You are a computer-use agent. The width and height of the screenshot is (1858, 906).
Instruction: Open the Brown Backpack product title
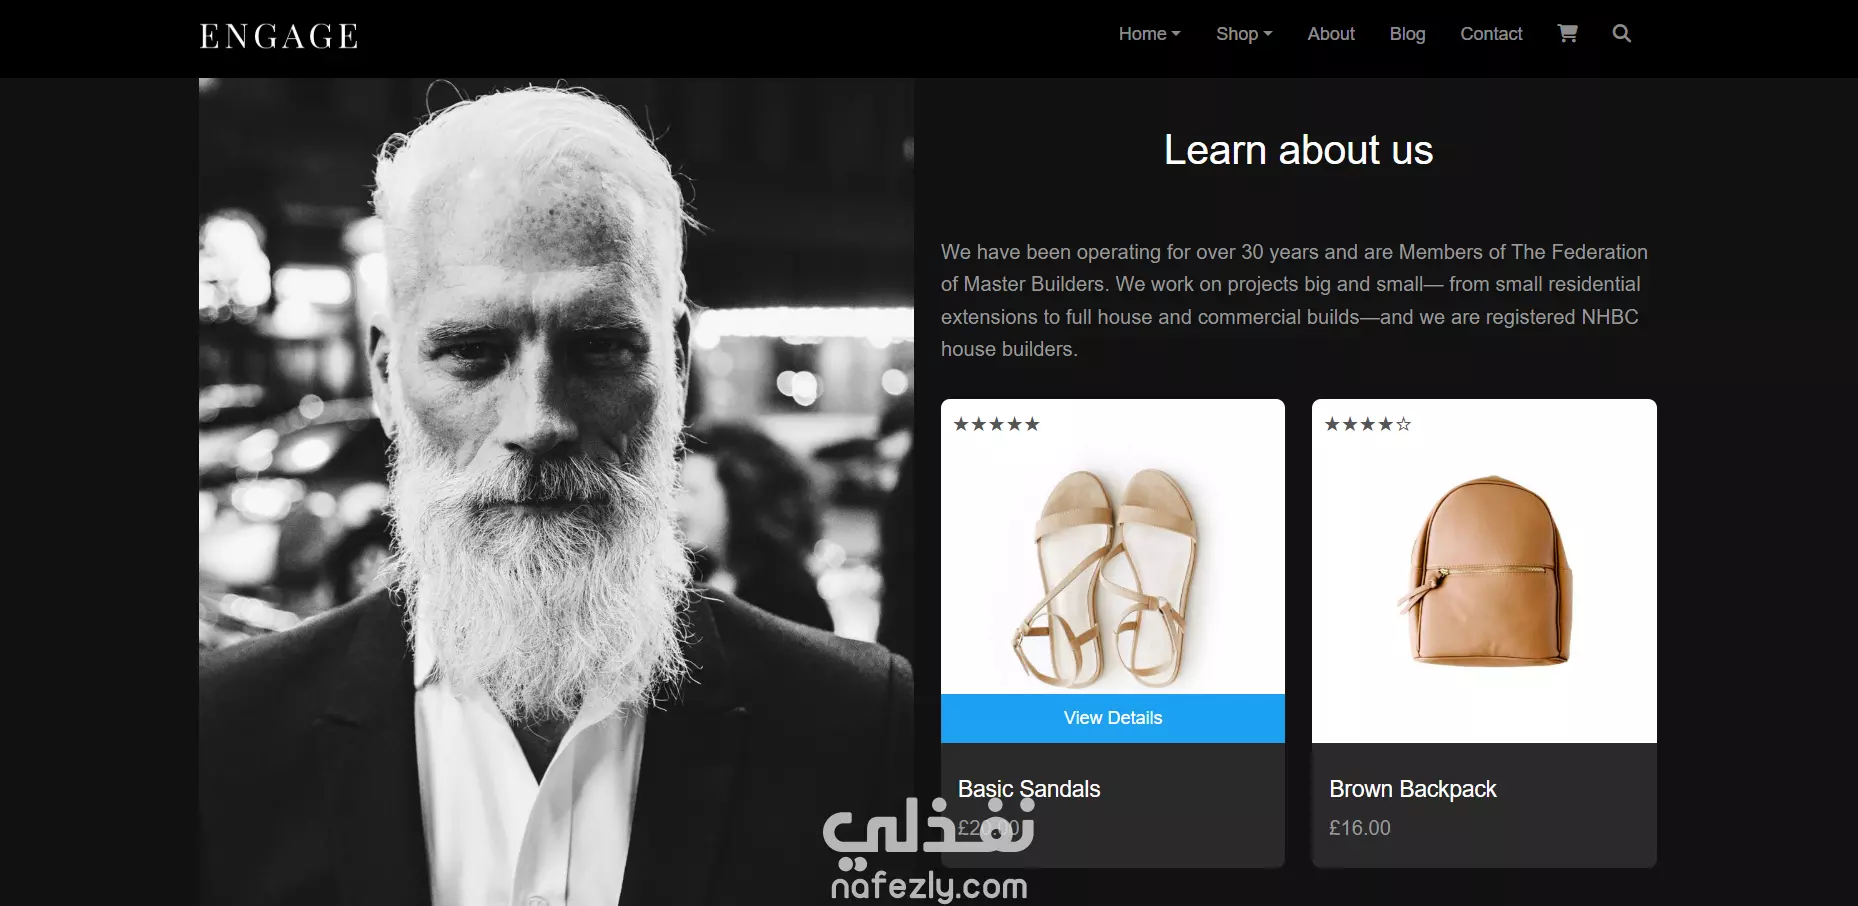[x=1413, y=789]
